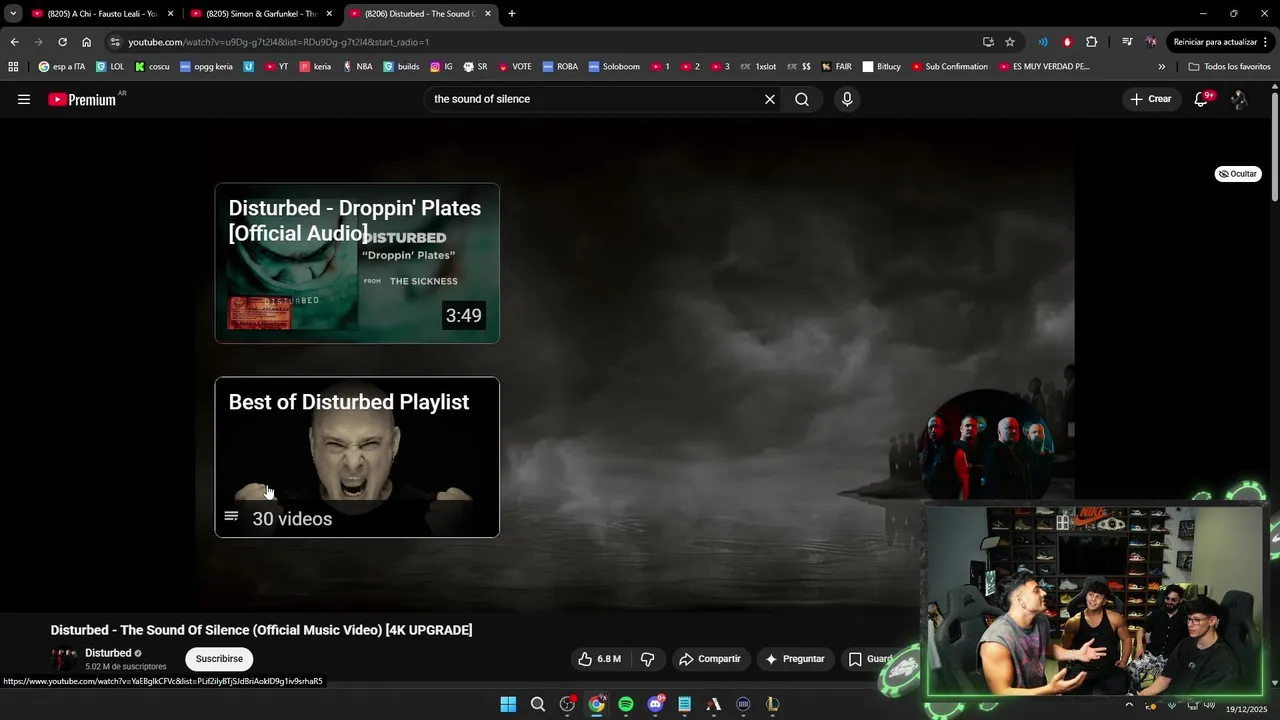Open YouTube notifications bell
1280x720 pixels.
tap(1201, 99)
